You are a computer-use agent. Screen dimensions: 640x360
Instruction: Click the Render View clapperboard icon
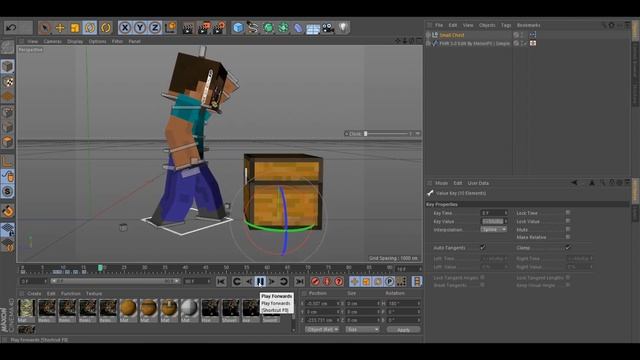click(x=188, y=28)
